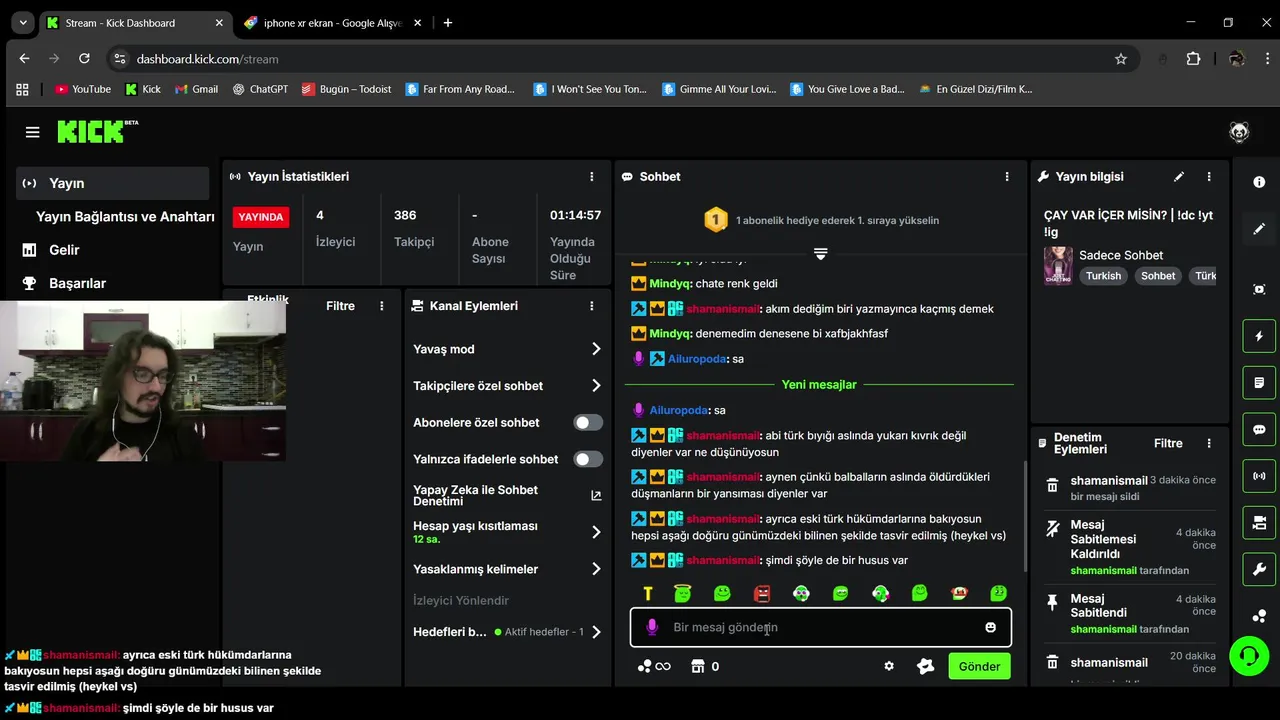This screenshot has height=720, width=1280.
Task: Click the wrench sidebar icon
Action: (1259, 570)
